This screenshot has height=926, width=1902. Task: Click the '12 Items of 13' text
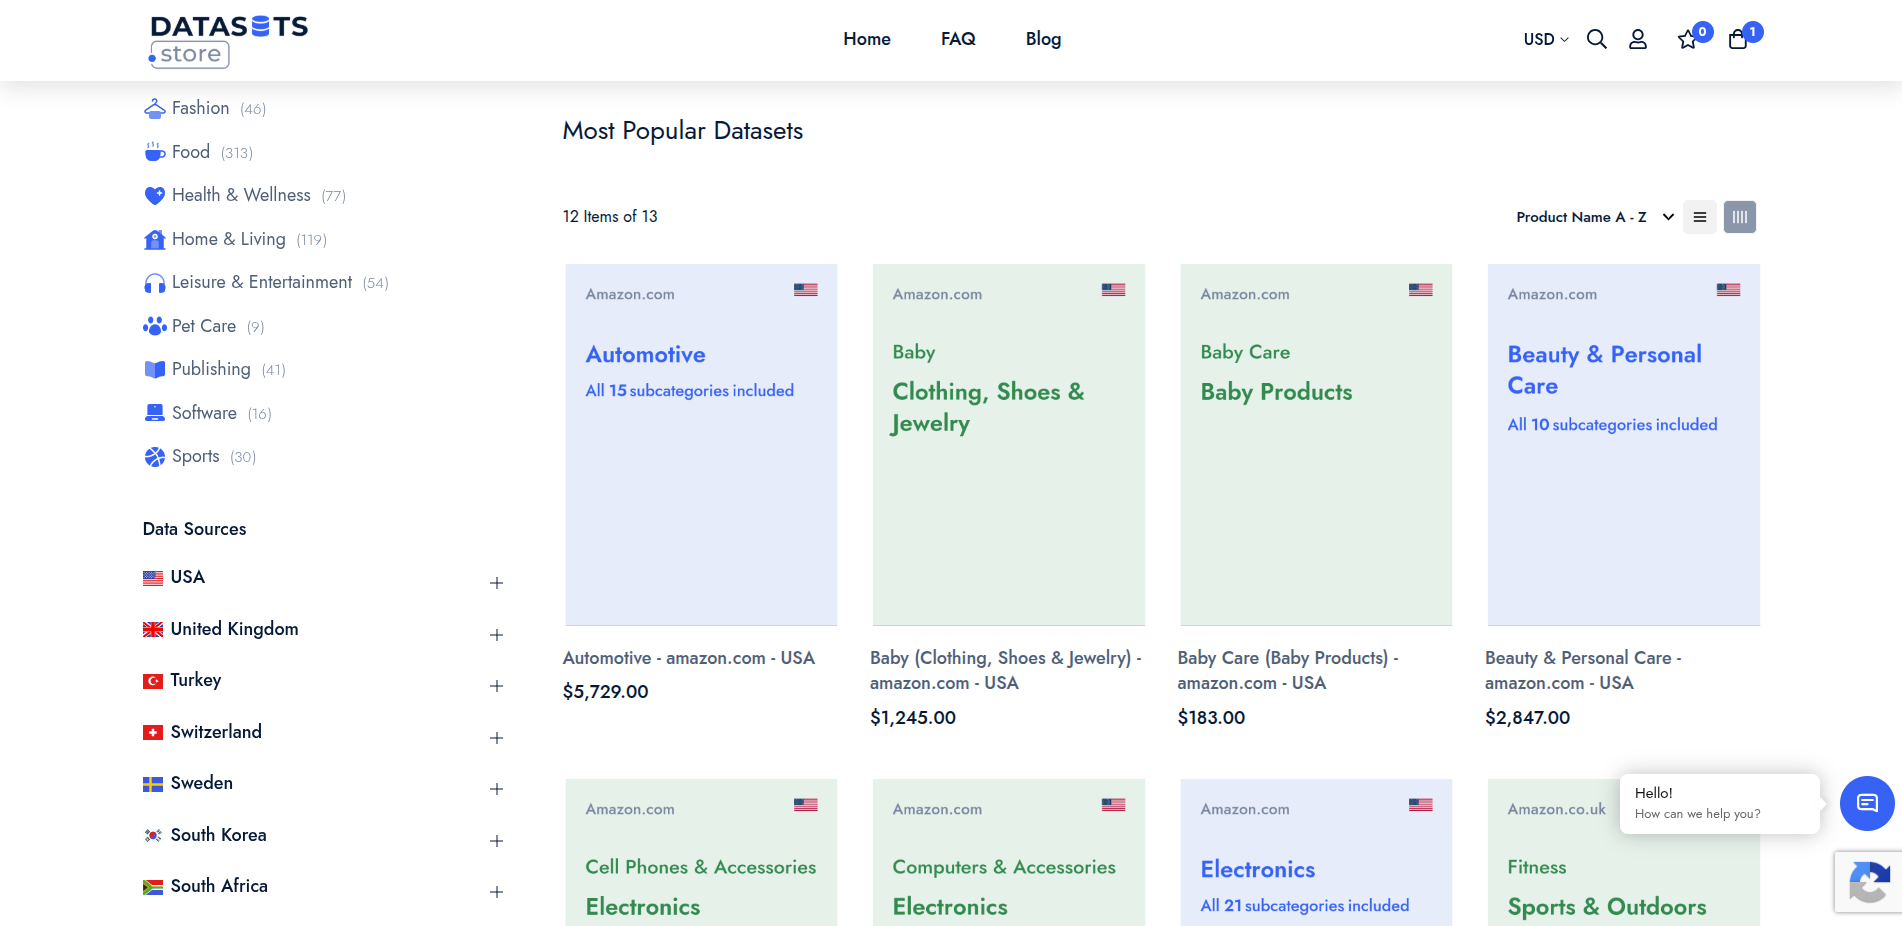(x=610, y=217)
